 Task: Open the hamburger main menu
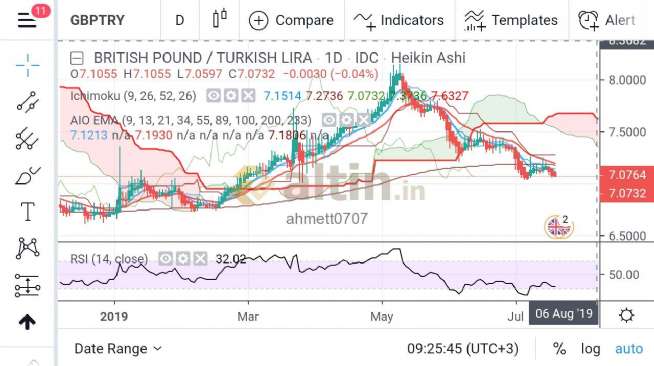[27, 20]
